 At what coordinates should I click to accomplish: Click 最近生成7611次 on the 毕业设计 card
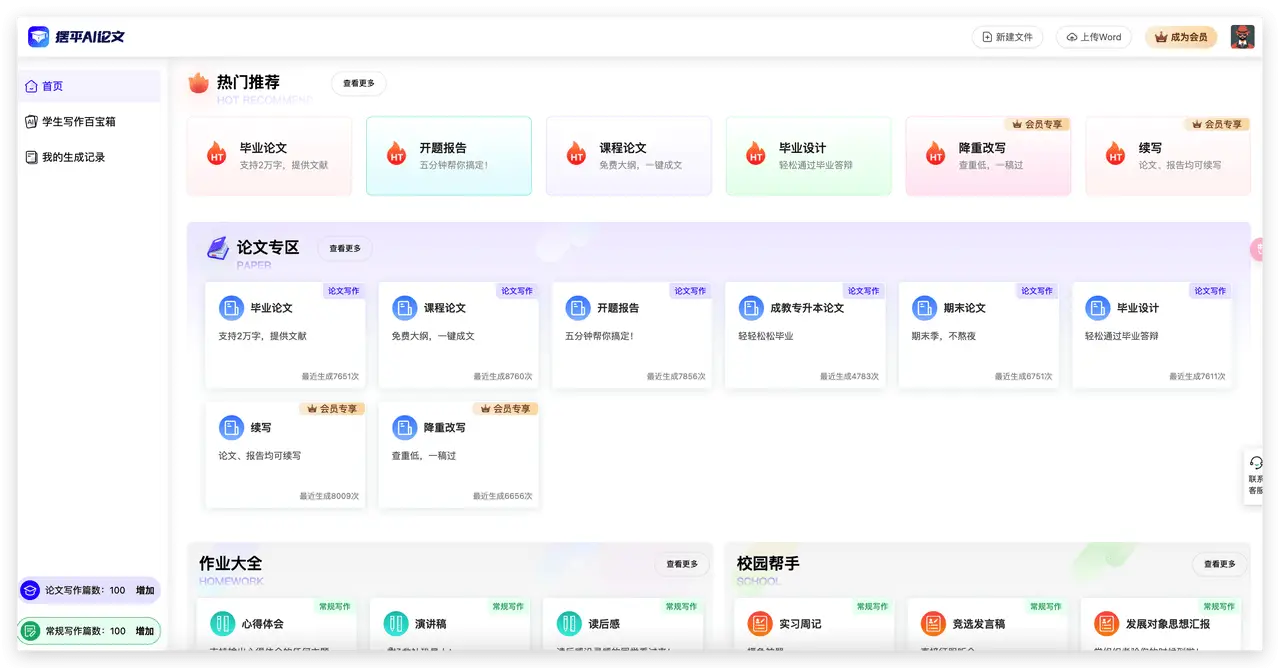point(1197,377)
